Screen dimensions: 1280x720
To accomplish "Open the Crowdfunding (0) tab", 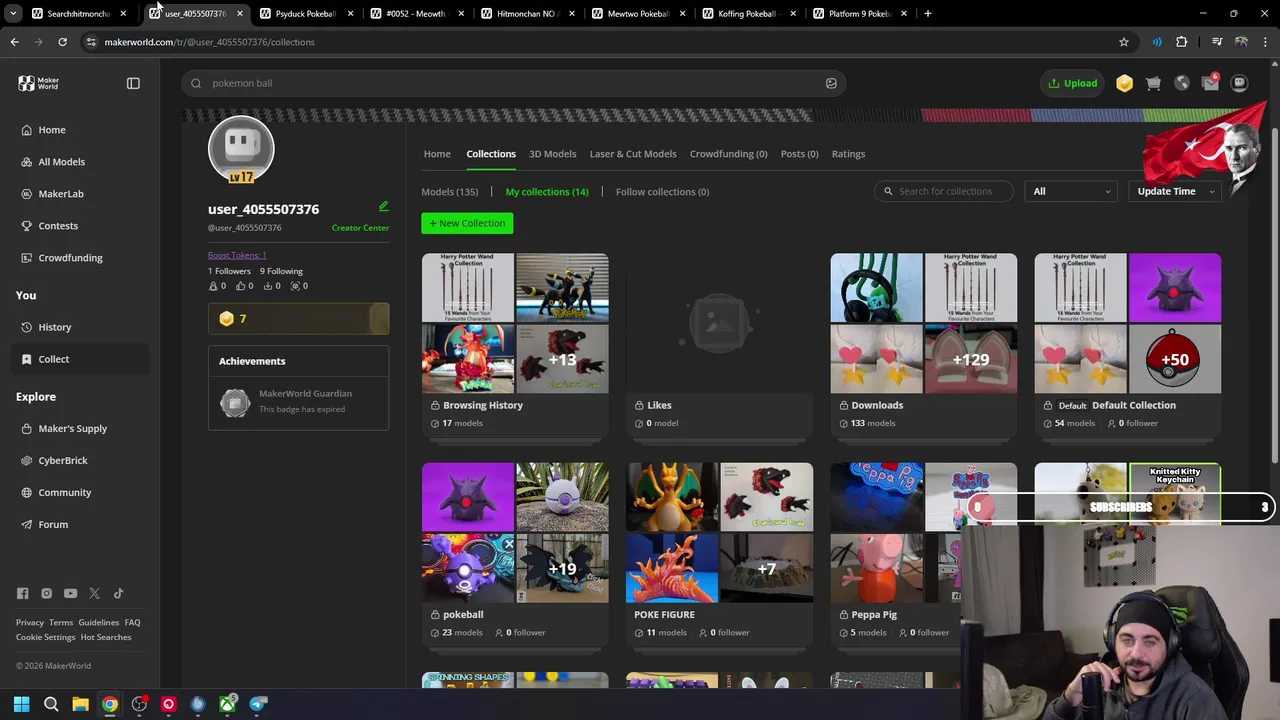I will (x=728, y=154).
